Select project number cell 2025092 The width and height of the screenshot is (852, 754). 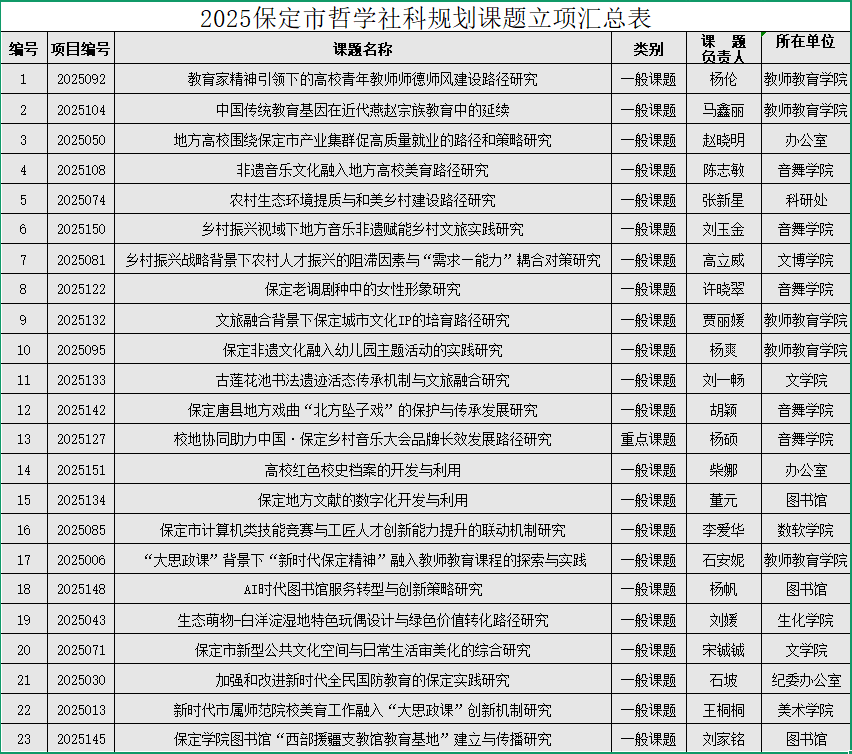[81, 80]
